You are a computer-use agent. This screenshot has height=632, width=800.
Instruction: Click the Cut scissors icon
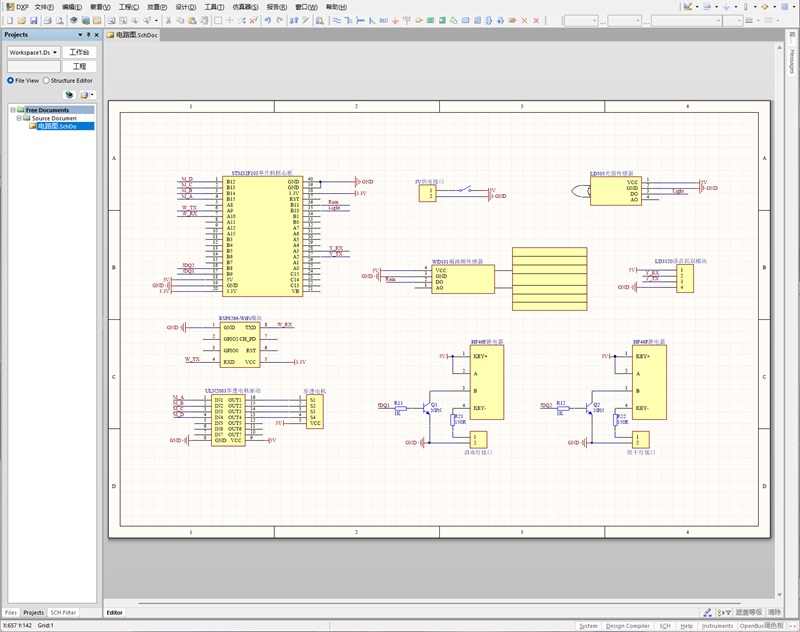point(167,20)
